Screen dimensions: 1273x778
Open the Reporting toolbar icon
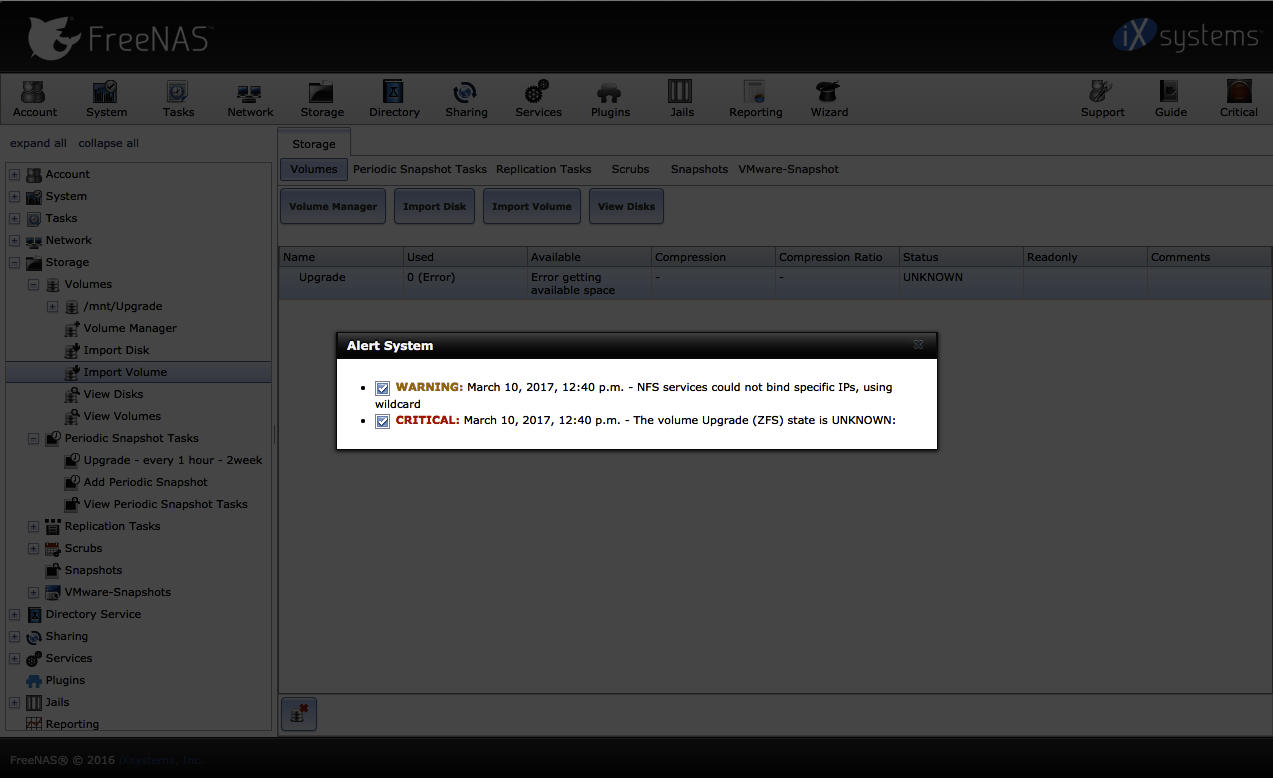pyautogui.click(x=755, y=99)
